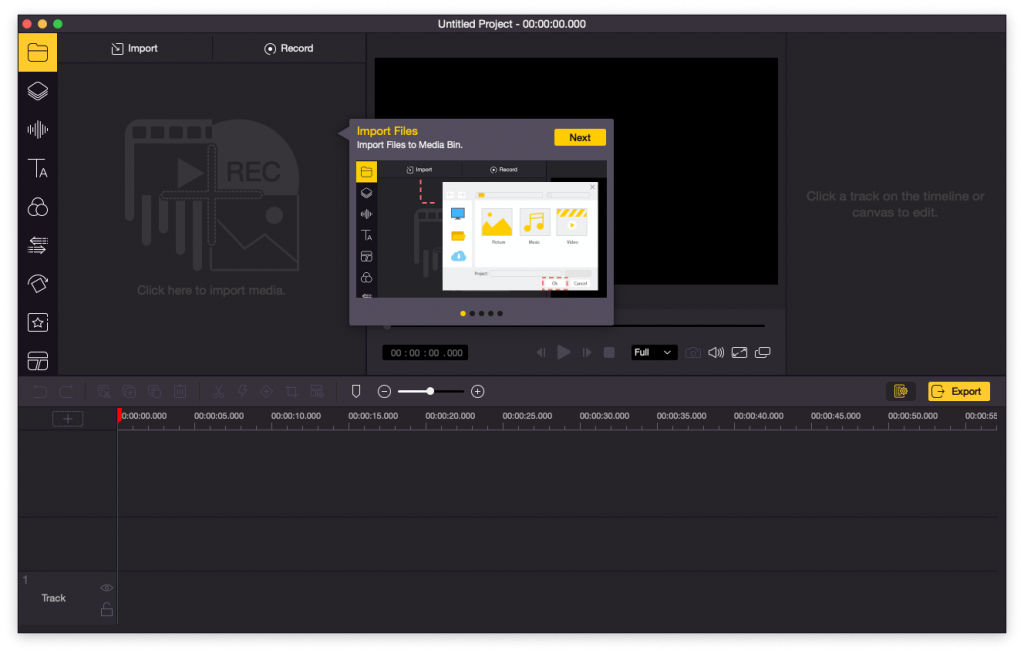Toggle Track 1 lock icon
Screen dimensions: 1024x654
tap(106, 610)
